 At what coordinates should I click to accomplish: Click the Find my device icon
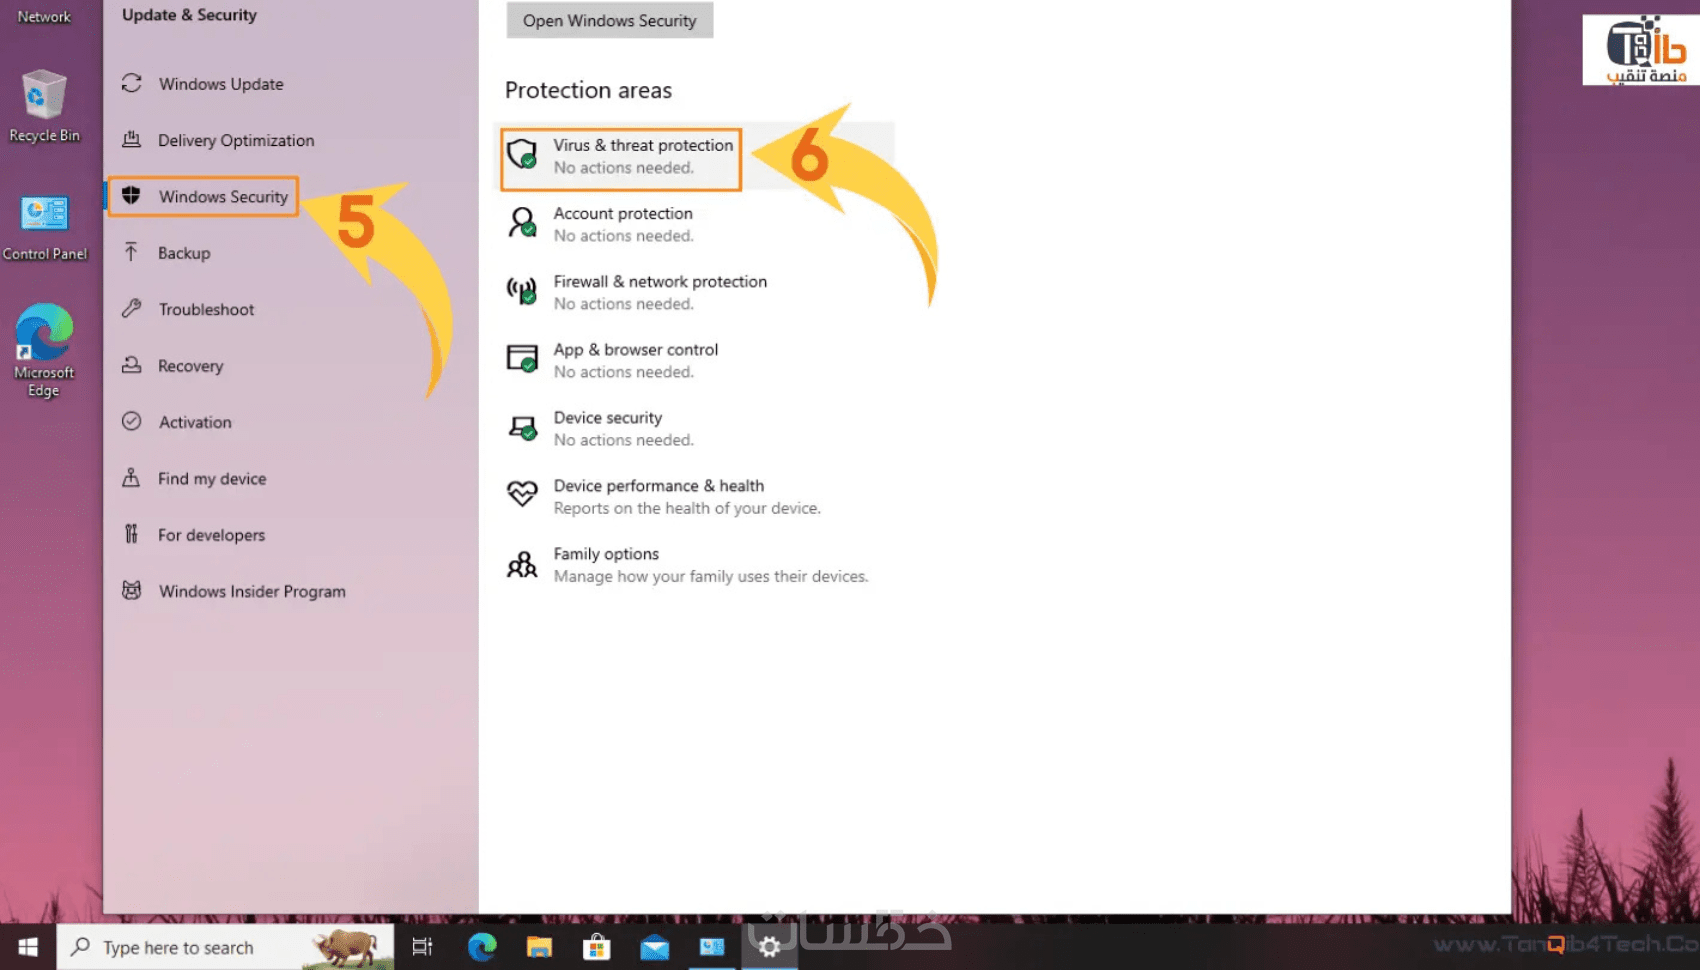[x=131, y=478]
